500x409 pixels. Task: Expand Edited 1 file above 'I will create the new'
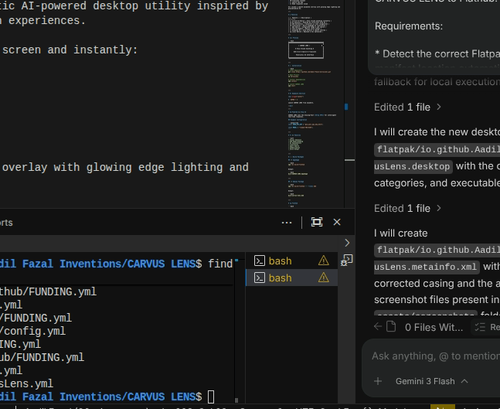[x=408, y=107]
